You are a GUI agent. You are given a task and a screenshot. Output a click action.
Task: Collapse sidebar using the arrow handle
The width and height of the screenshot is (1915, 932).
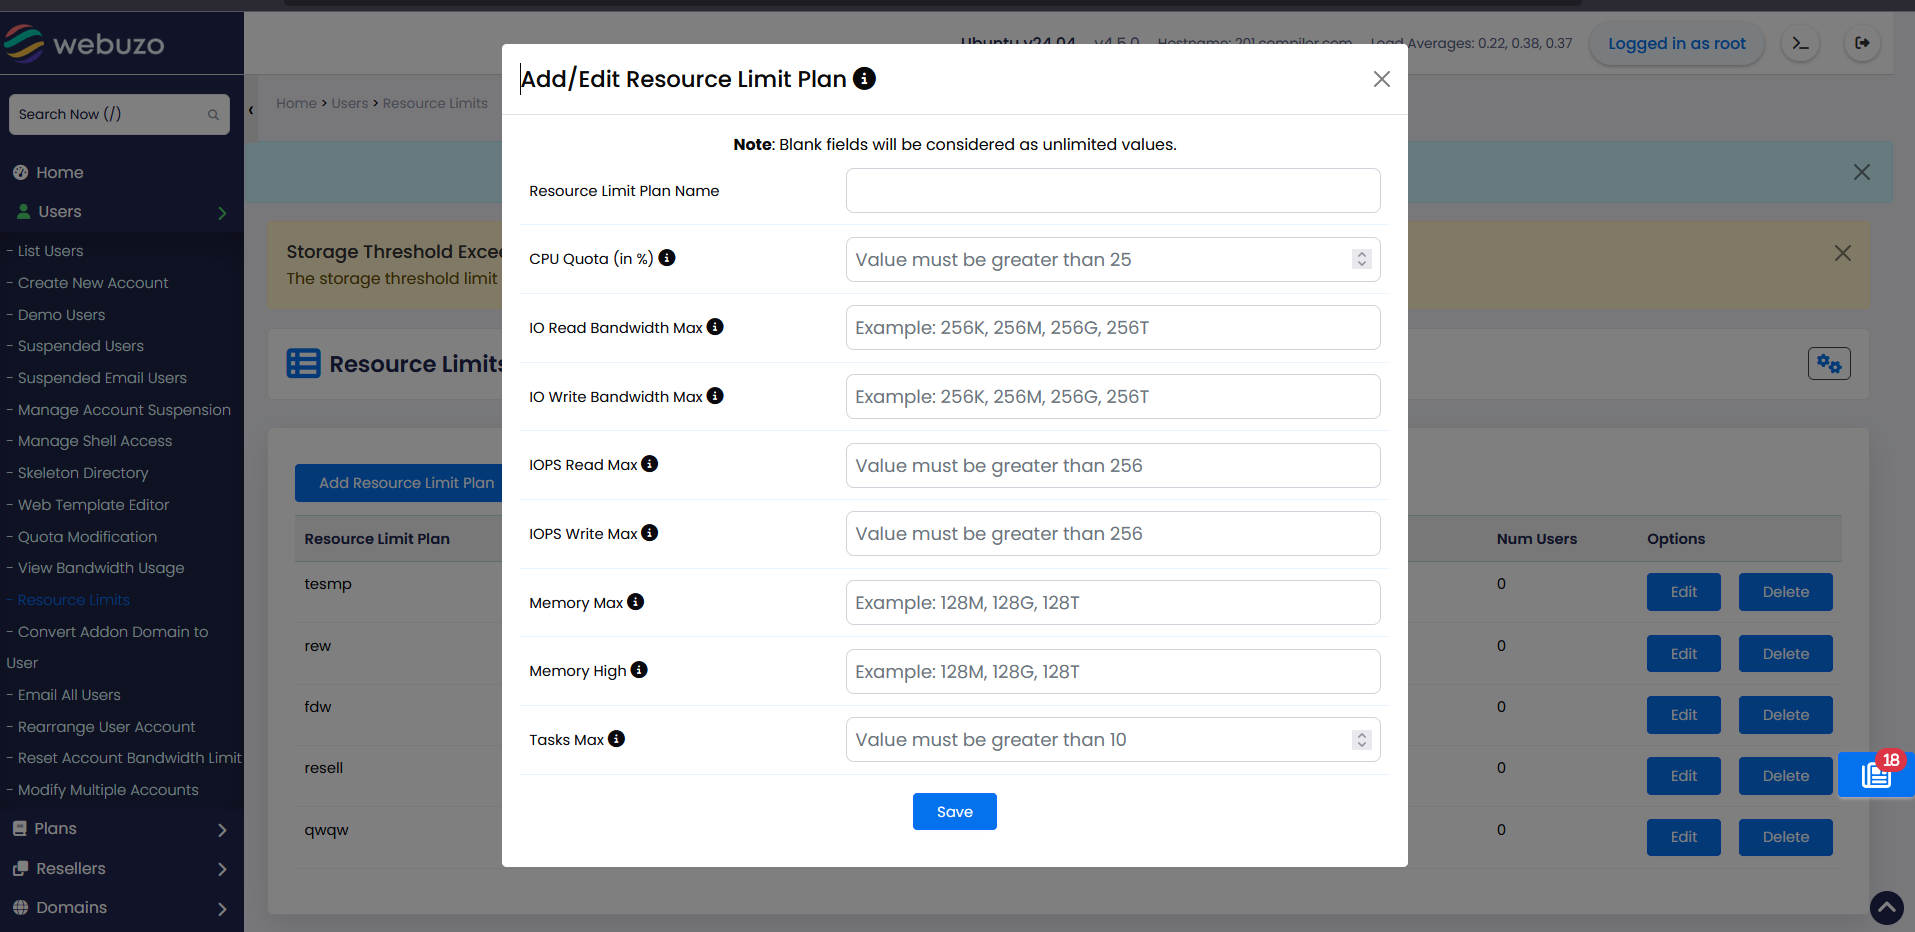[251, 110]
